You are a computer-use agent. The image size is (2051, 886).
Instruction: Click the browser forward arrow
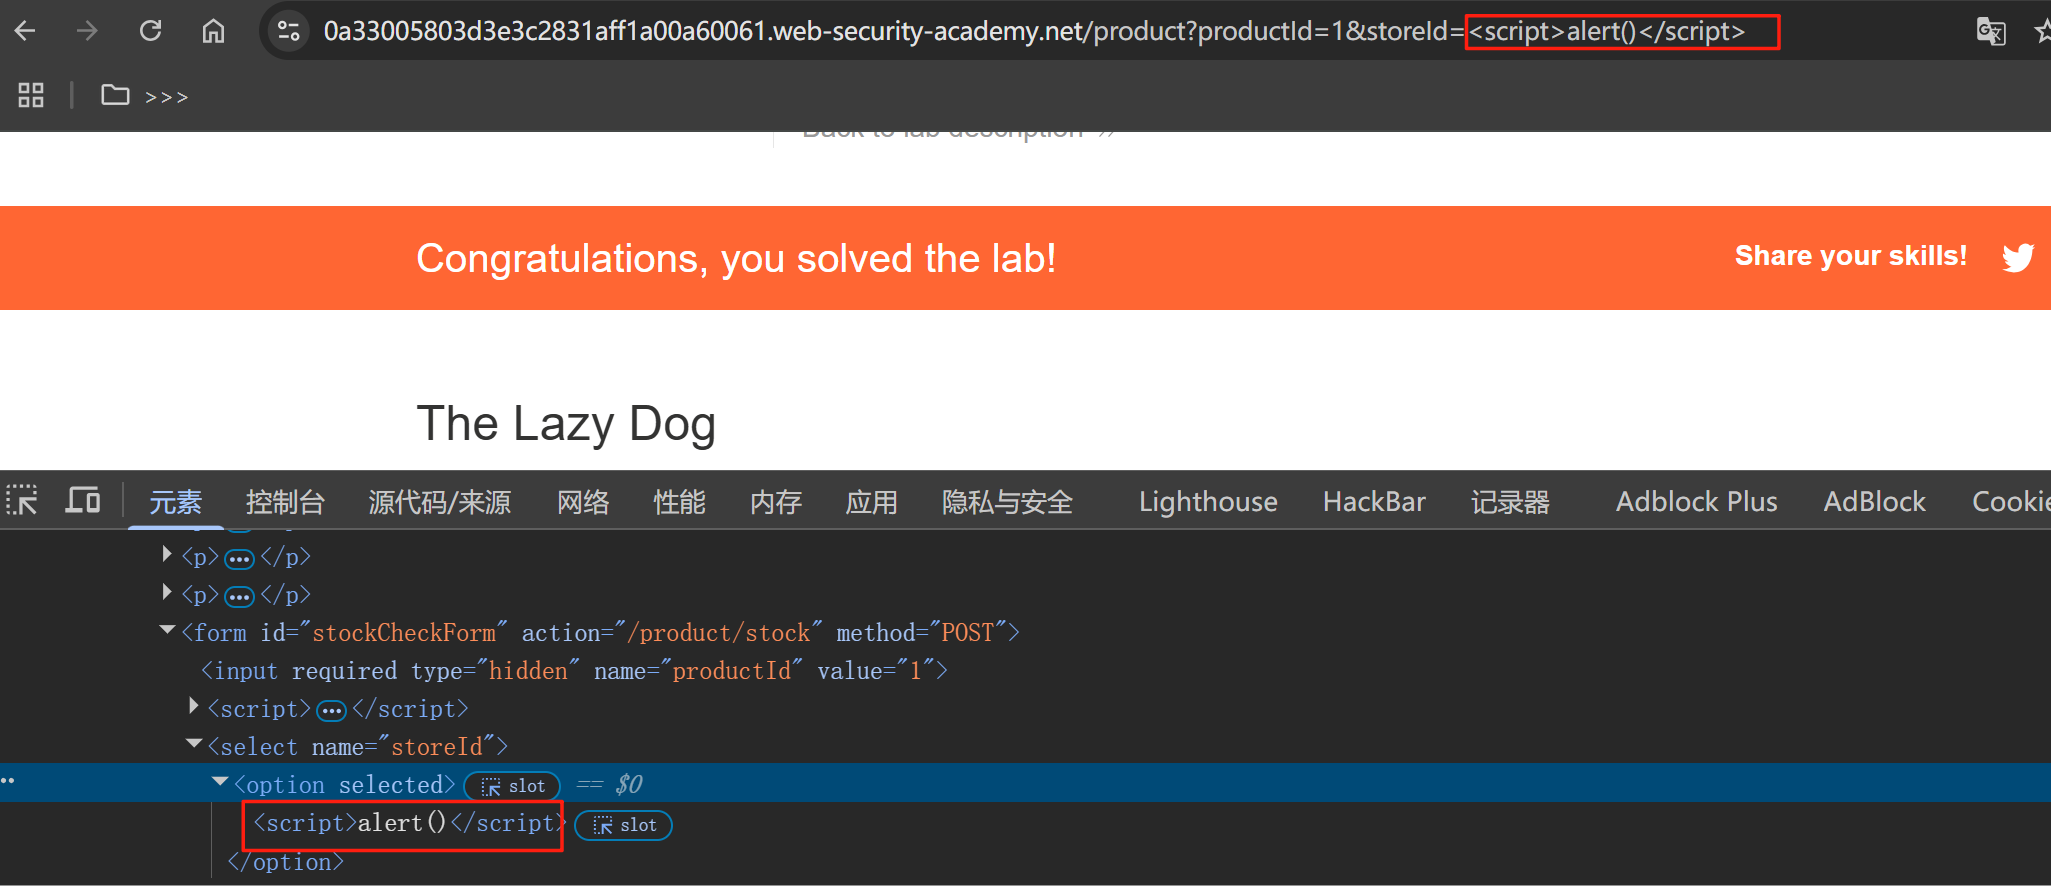87,31
